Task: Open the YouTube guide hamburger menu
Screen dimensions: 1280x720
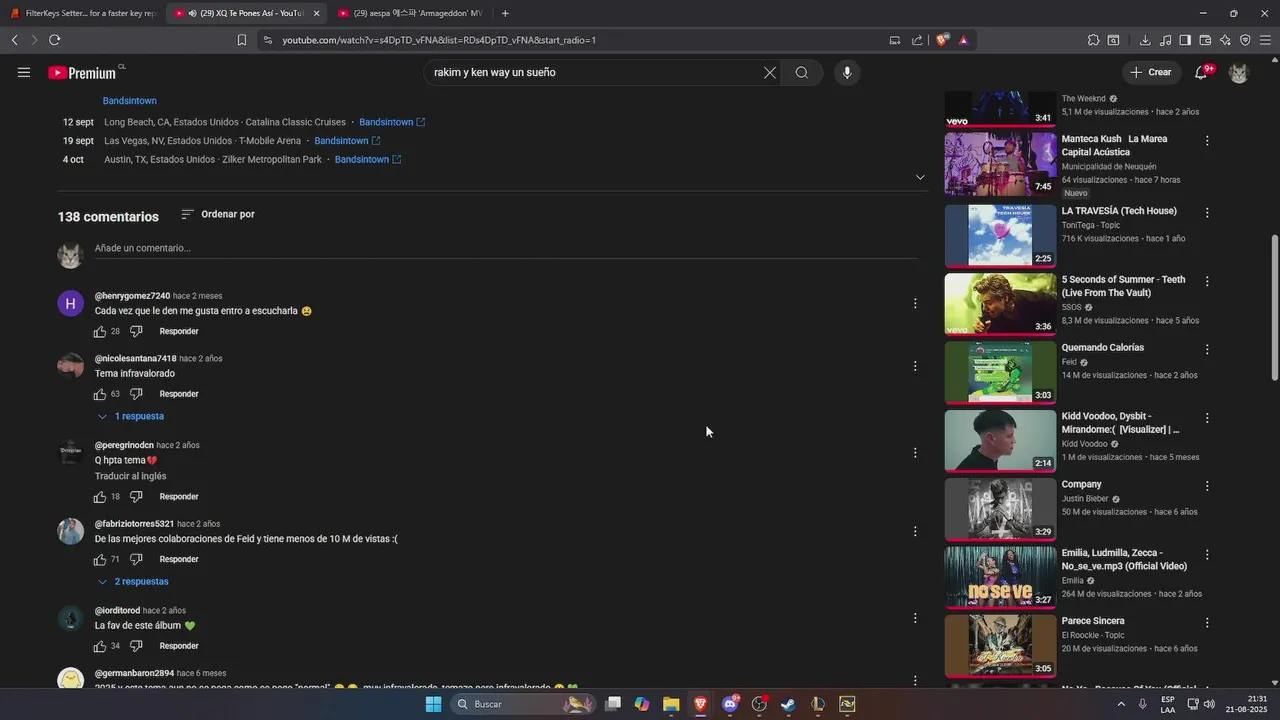Action: tap(24, 72)
